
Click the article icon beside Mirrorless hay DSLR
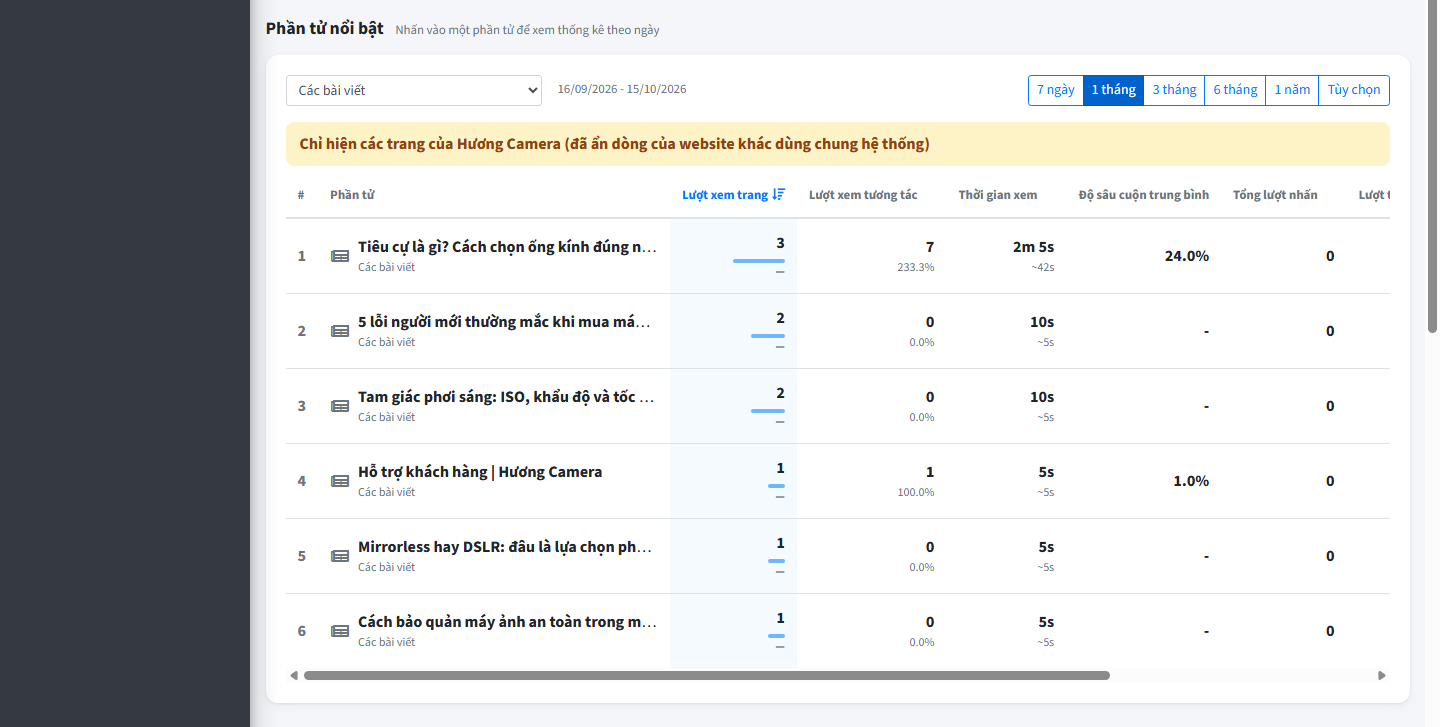click(x=340, y=556)
